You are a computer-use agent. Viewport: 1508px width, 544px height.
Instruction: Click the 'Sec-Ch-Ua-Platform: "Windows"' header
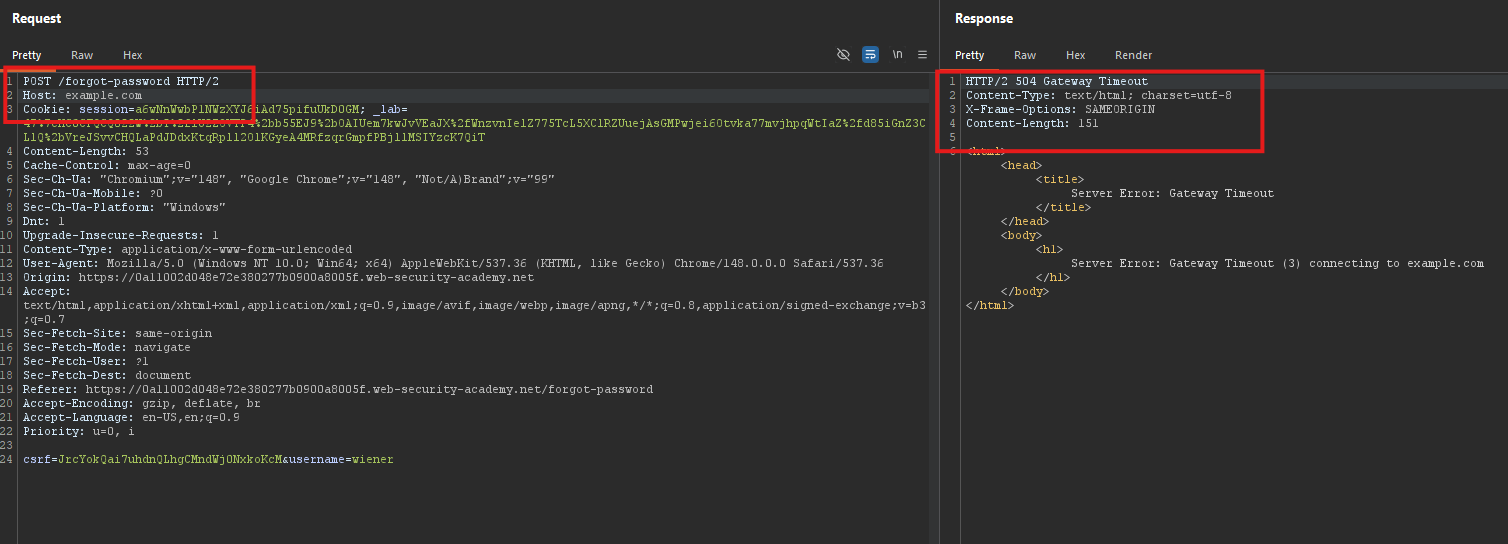[x=124, y=207]
